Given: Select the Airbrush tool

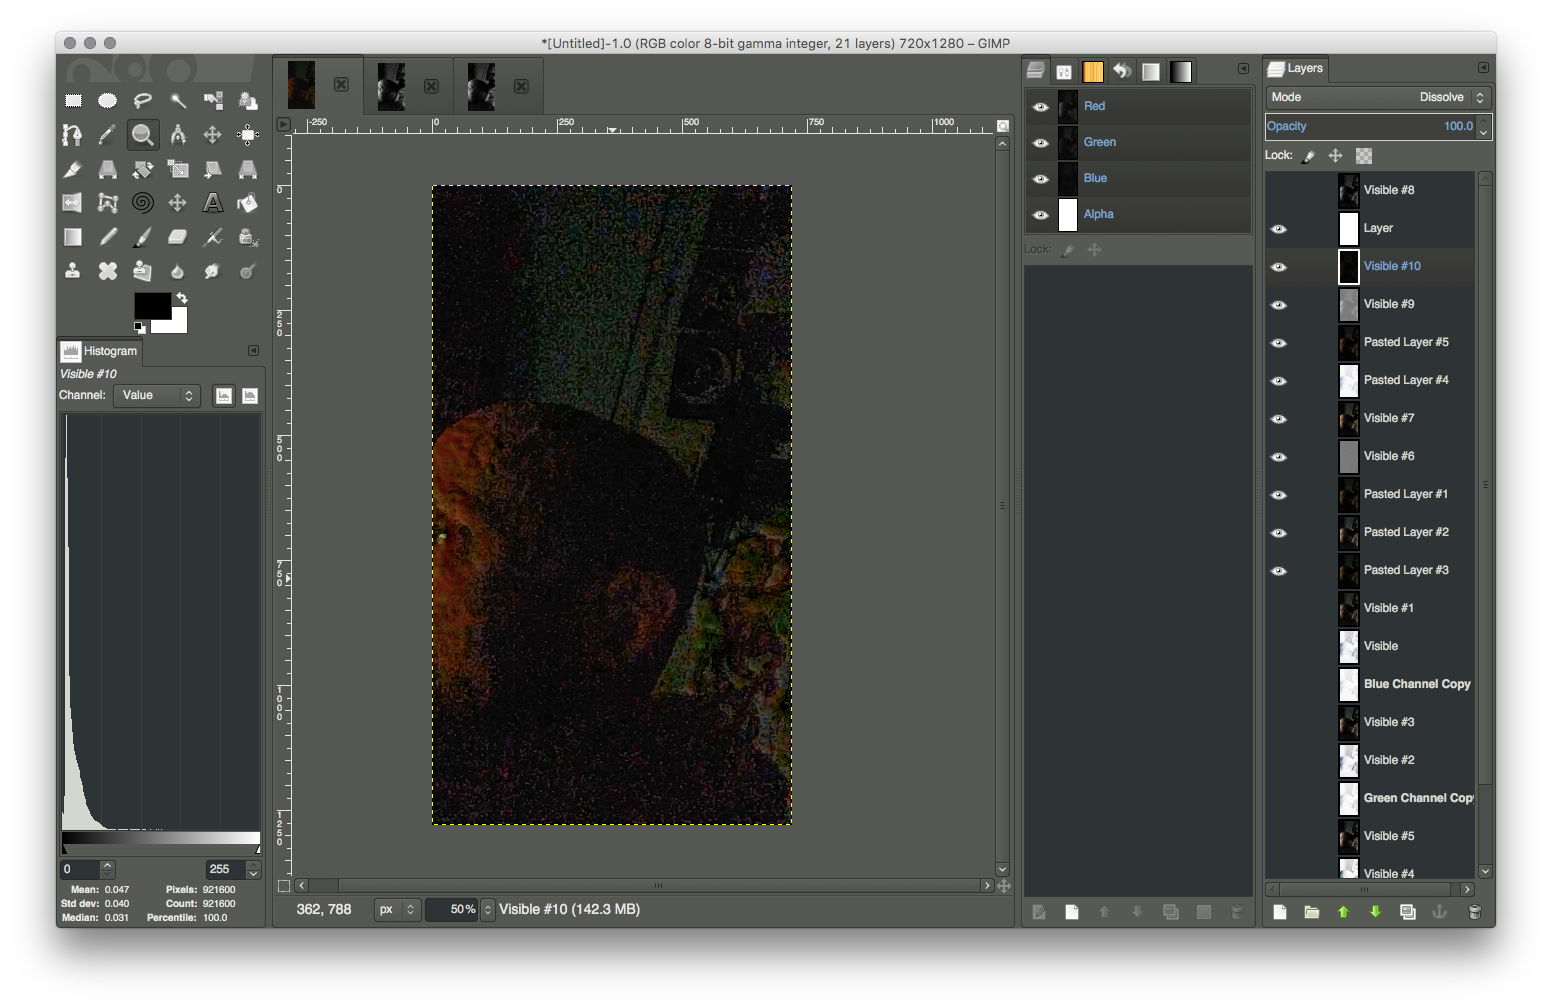Looking at the screenshot, I should click(x=213, y=237).
